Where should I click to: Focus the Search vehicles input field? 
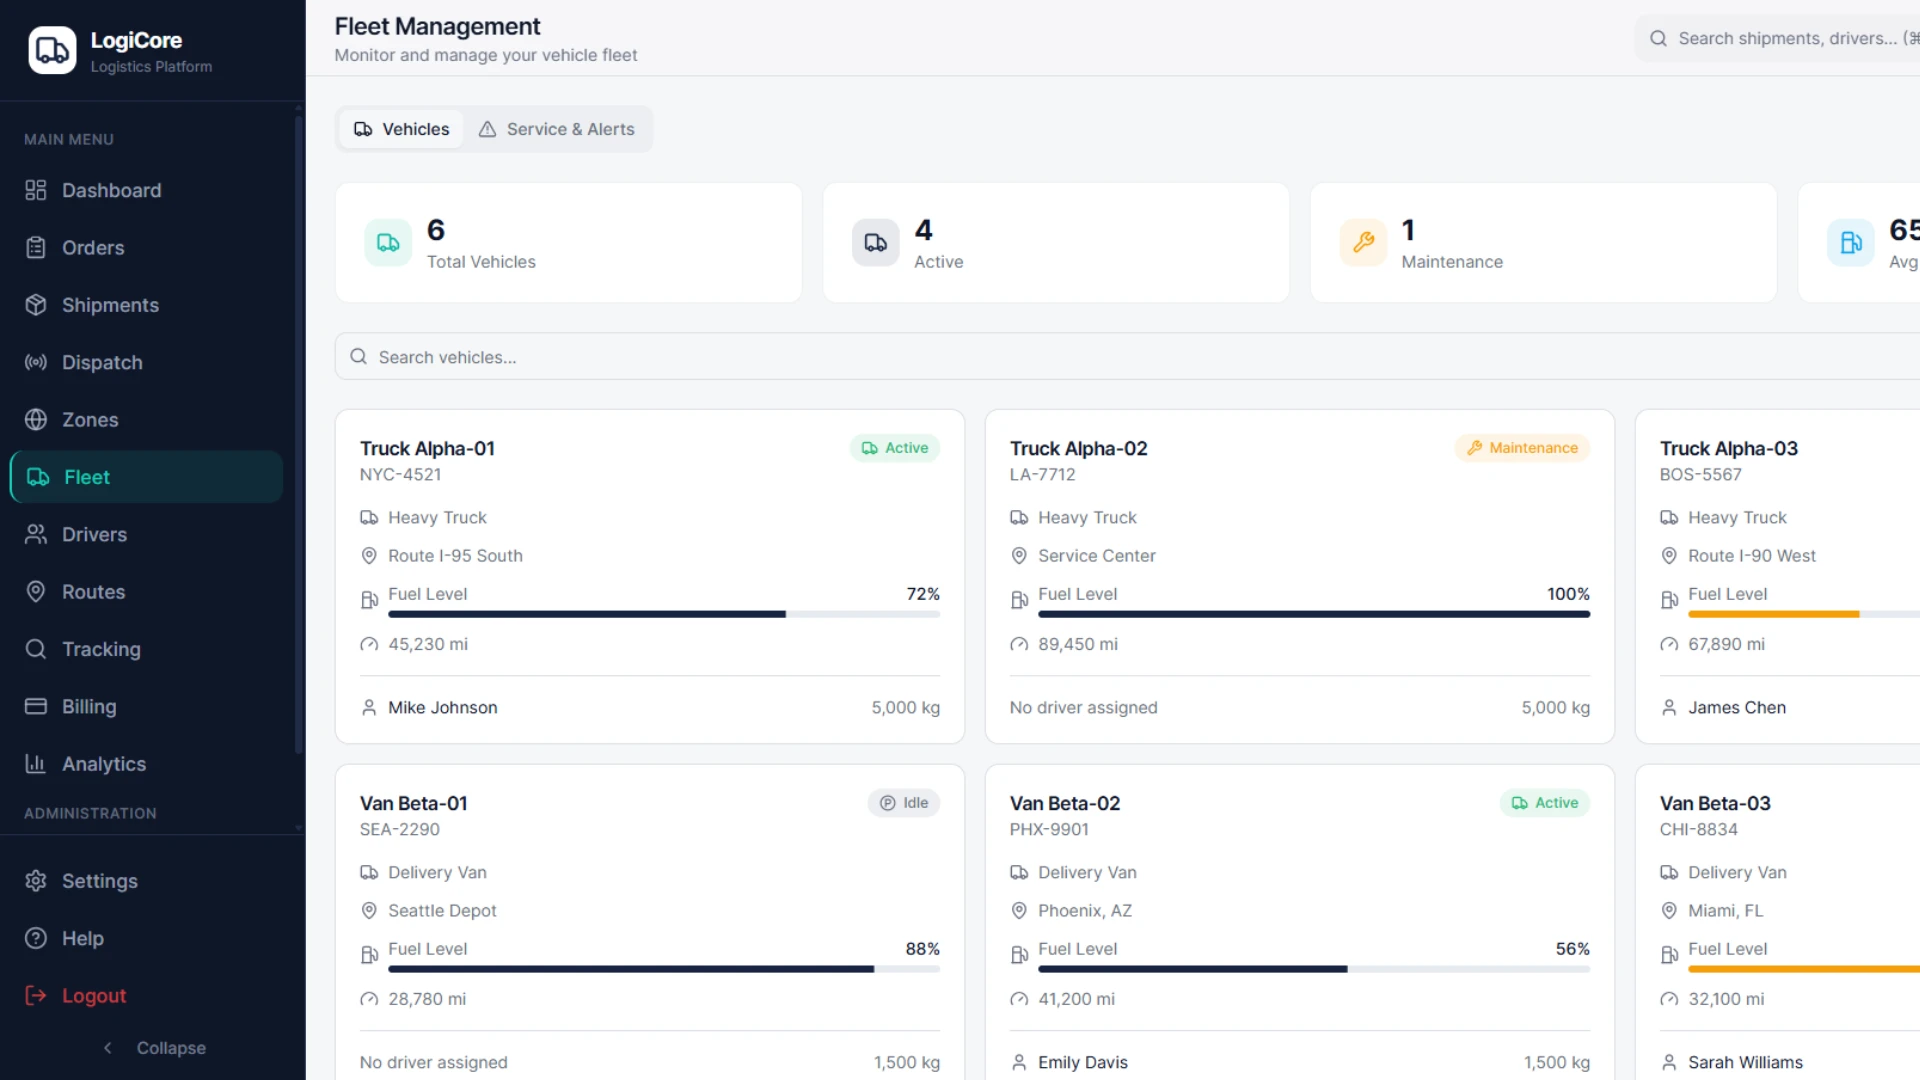(1127, 357)
